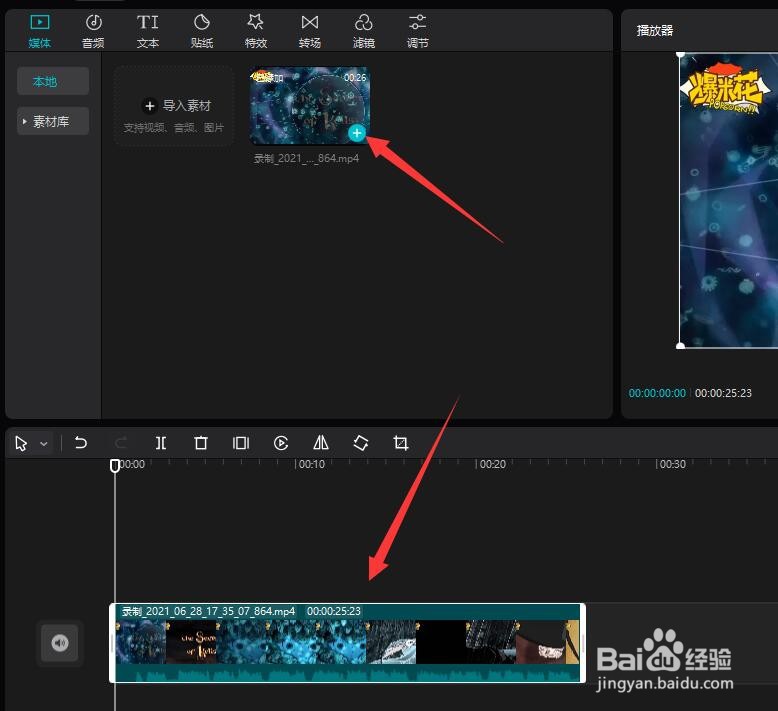Image resolution: width=778 pixels, height=711 pixels.
Task: Select the timeline clip 录制_2021_06_28_17_35_07_864.mp4
Action: (x=347, y=643)
